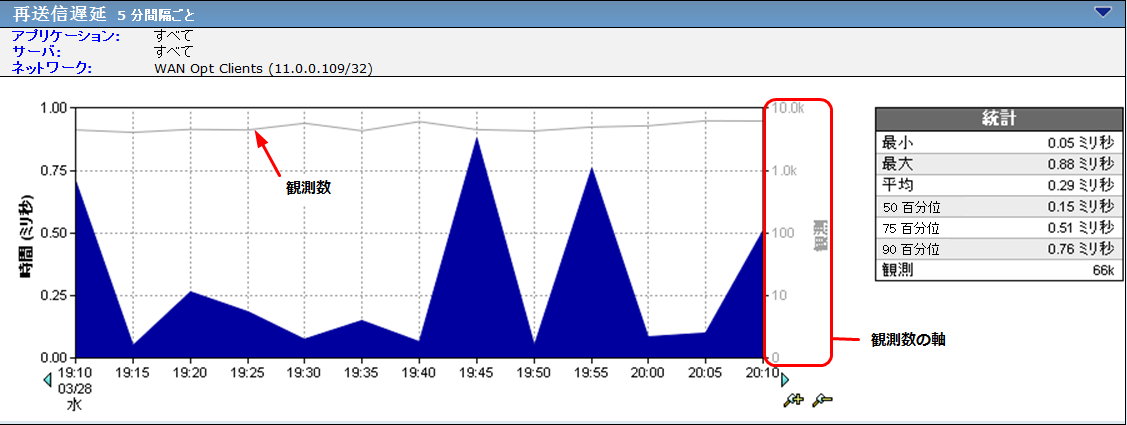Open the ネットワーク filter link

(52, 68)
